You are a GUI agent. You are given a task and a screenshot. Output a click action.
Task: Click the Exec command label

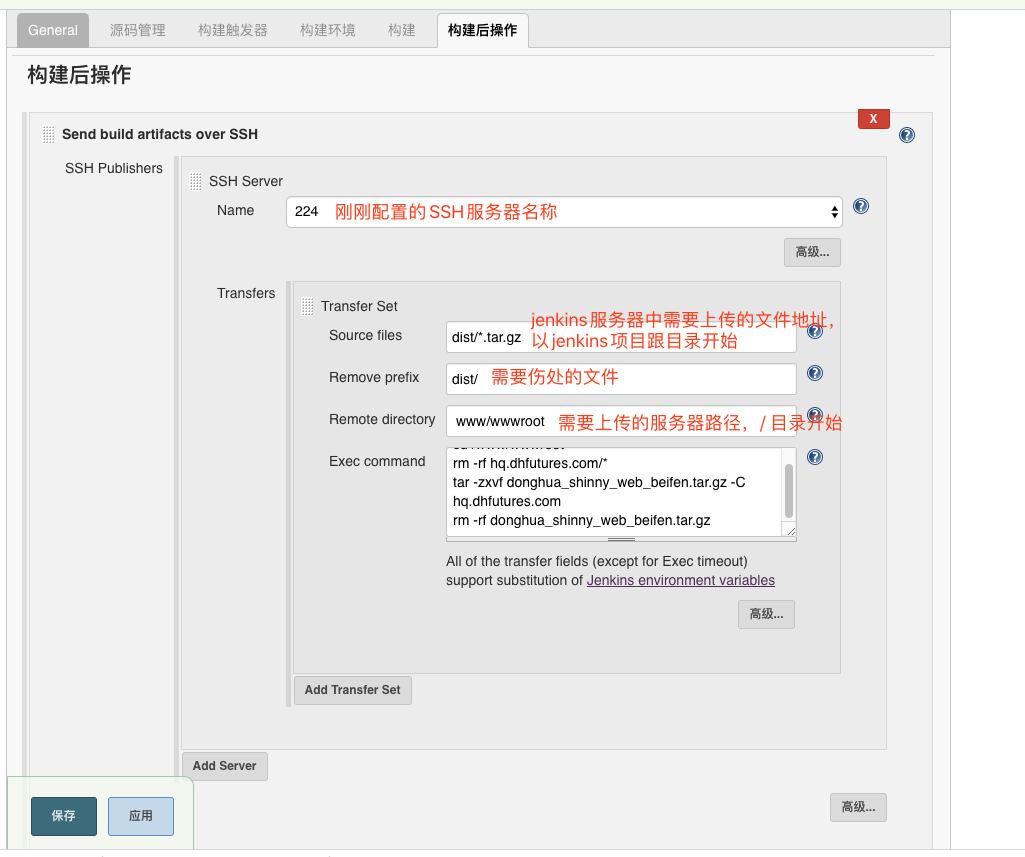coord(377,462)
